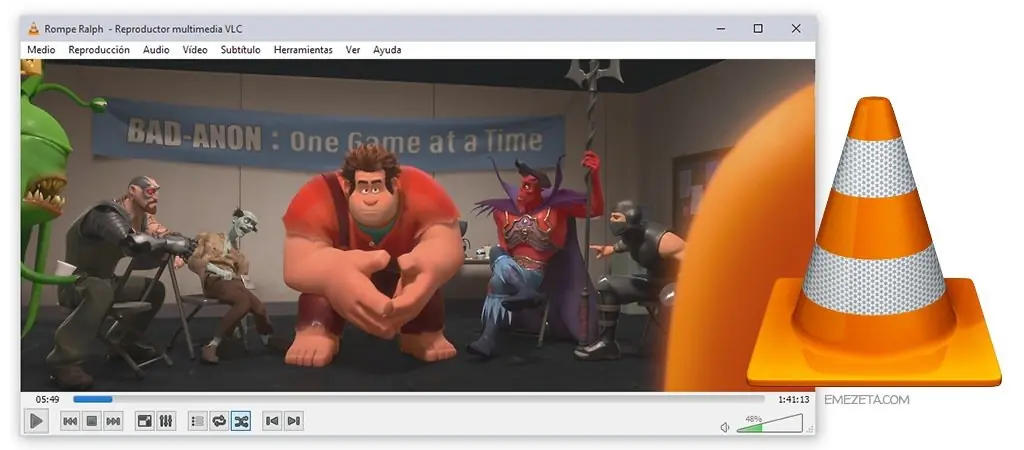Screen dimensions: 1024x450
Task: Open the Medio menu
Action: (41, 50)
